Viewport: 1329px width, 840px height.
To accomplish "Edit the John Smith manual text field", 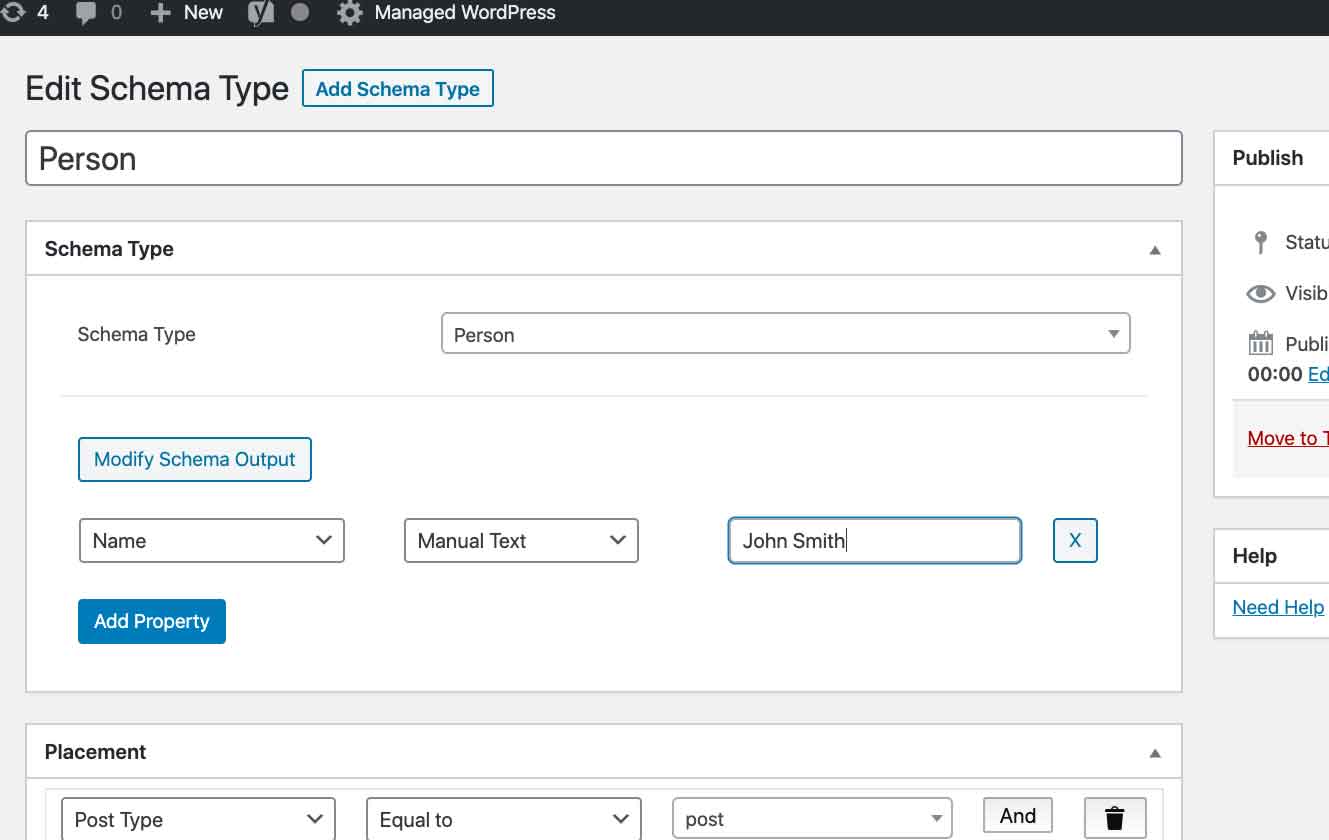I will point(873,540).
